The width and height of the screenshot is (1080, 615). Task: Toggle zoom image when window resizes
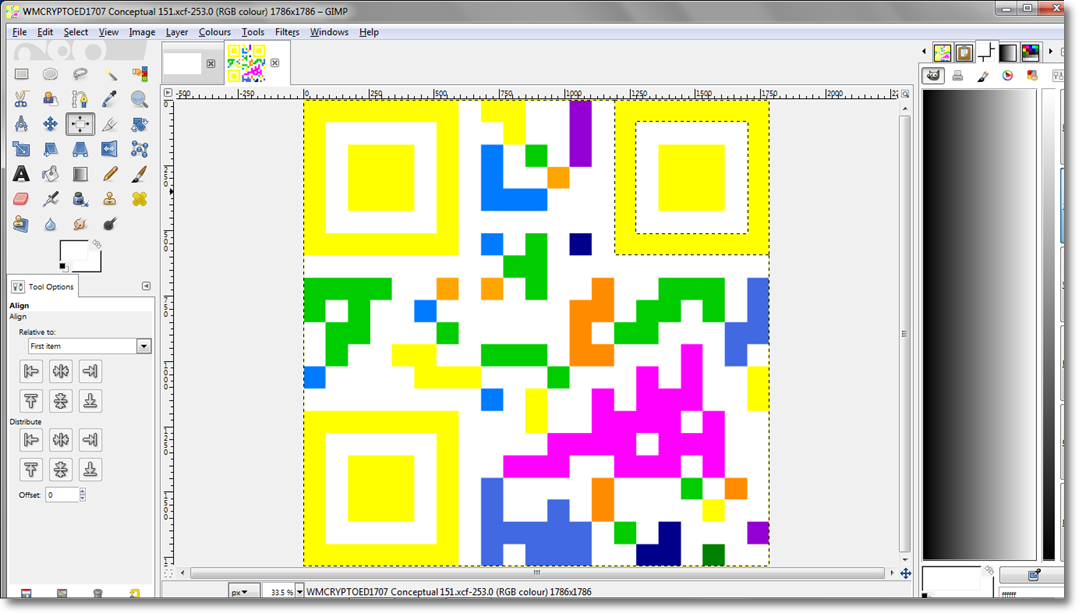tap(906, 93)
